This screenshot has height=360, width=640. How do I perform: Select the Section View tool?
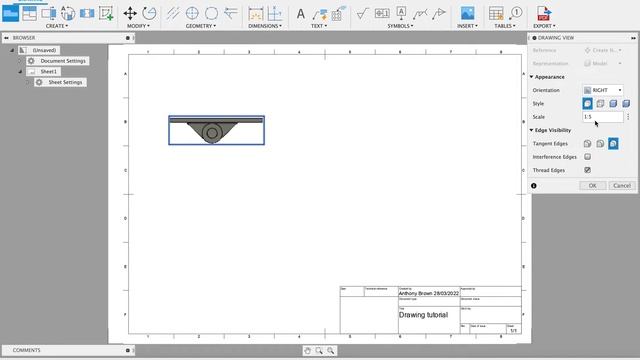tap(49, 13)
